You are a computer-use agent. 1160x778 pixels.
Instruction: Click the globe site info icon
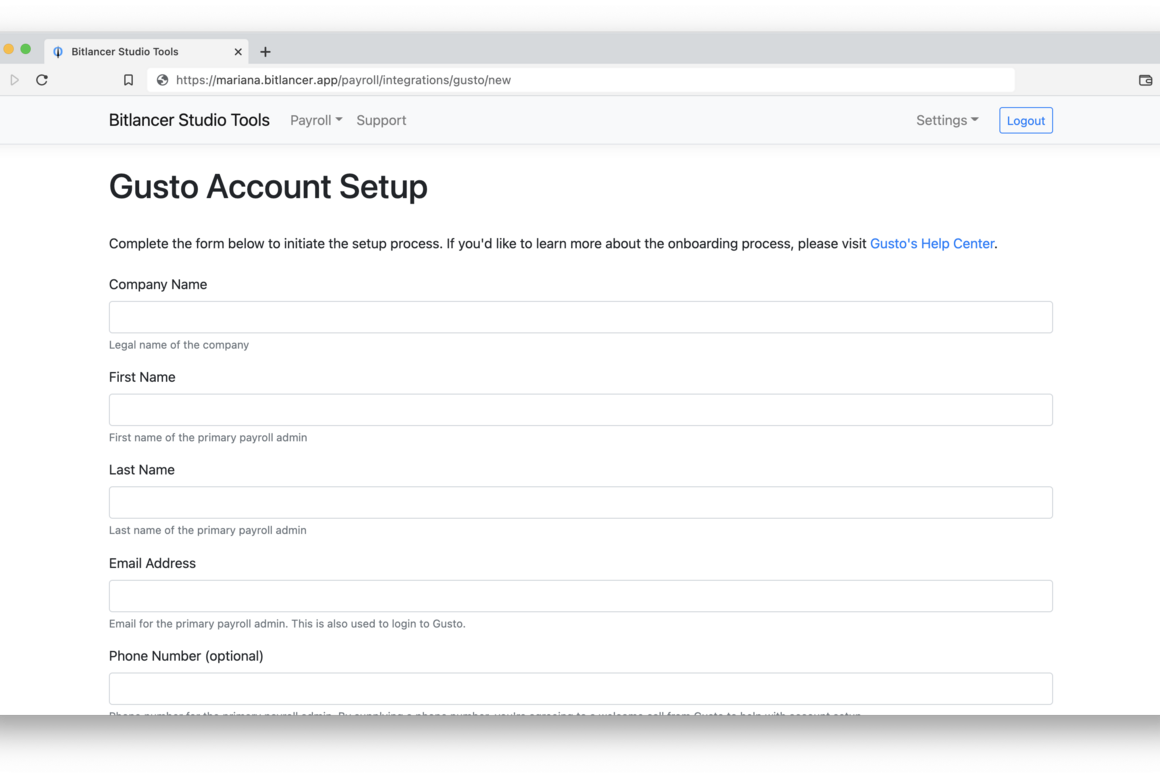(162, 80)
